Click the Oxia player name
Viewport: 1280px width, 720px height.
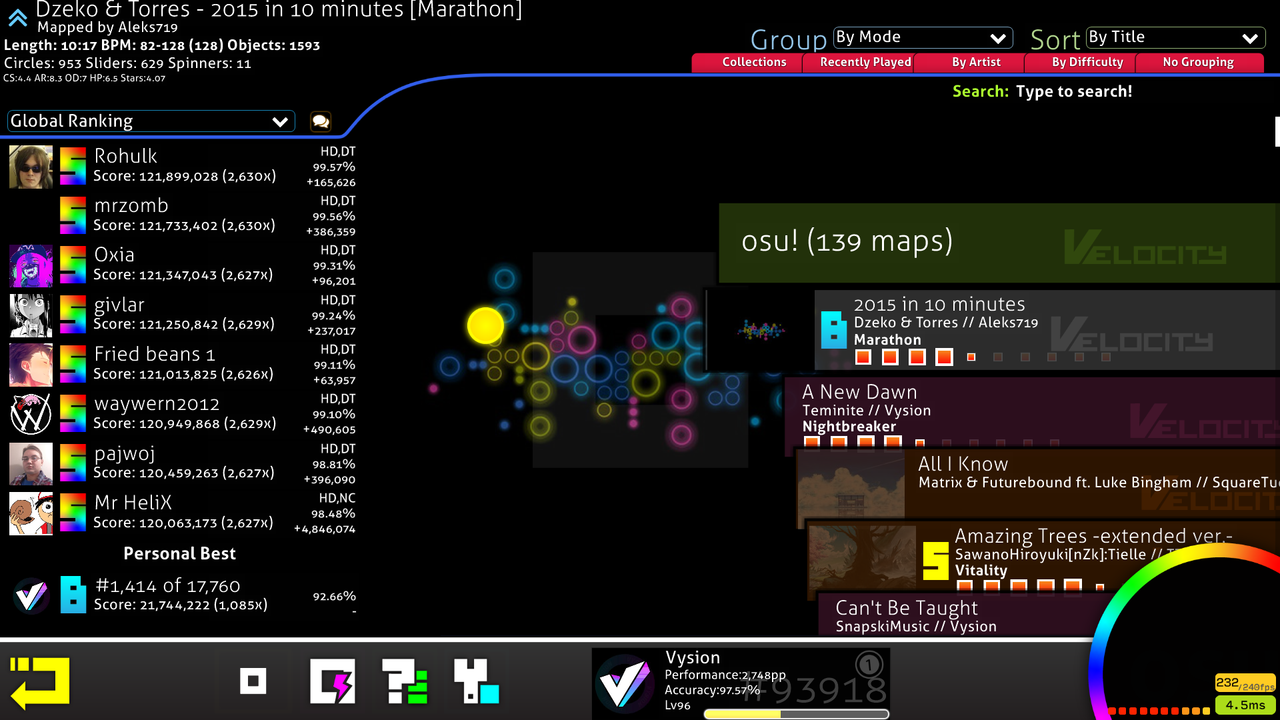point(114,255)
